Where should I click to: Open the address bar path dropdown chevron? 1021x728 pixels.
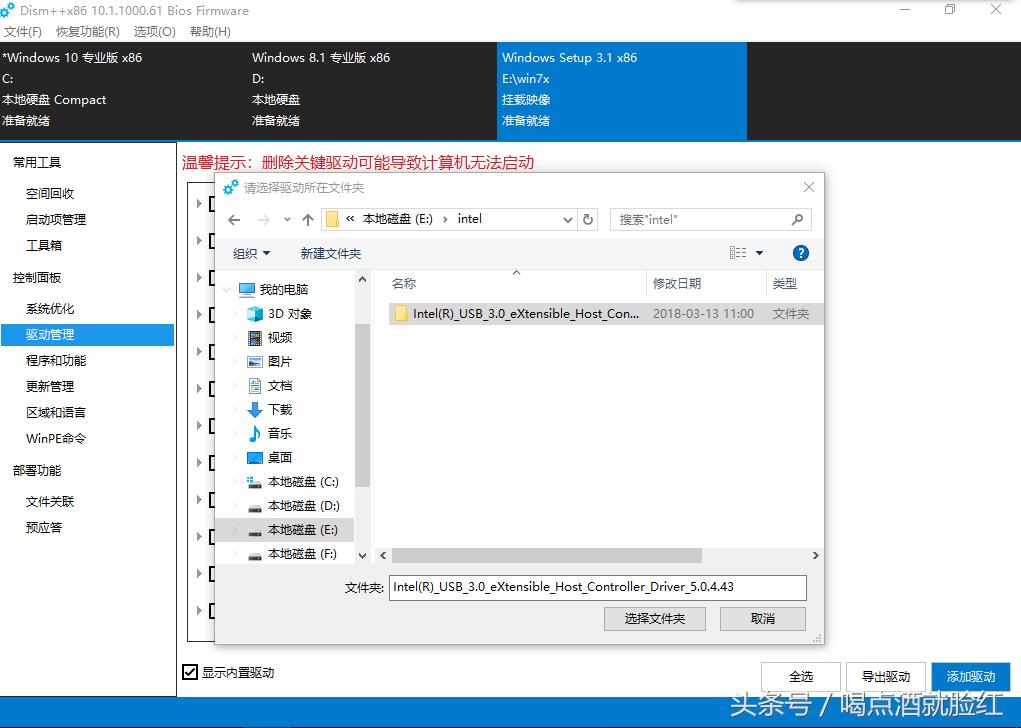(568, 219)
